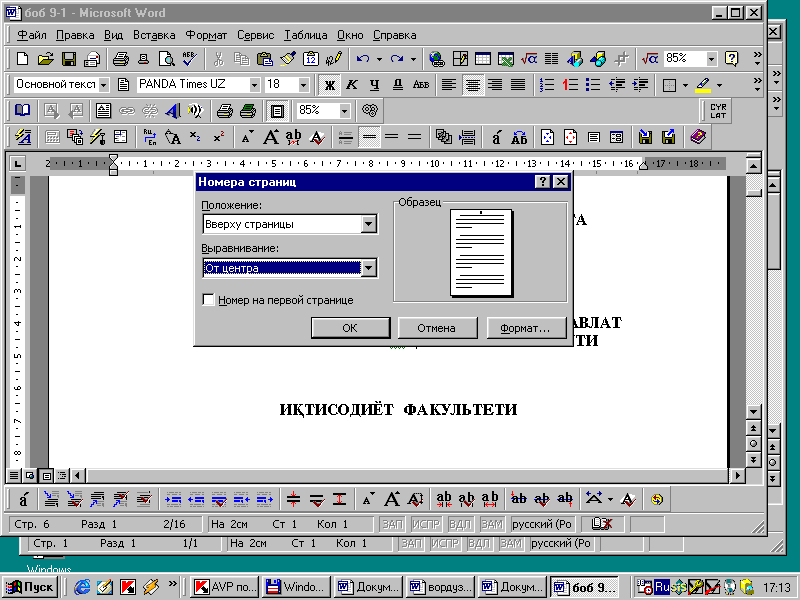Expand the Undo history dropdown arrow

tap(379, 59)
